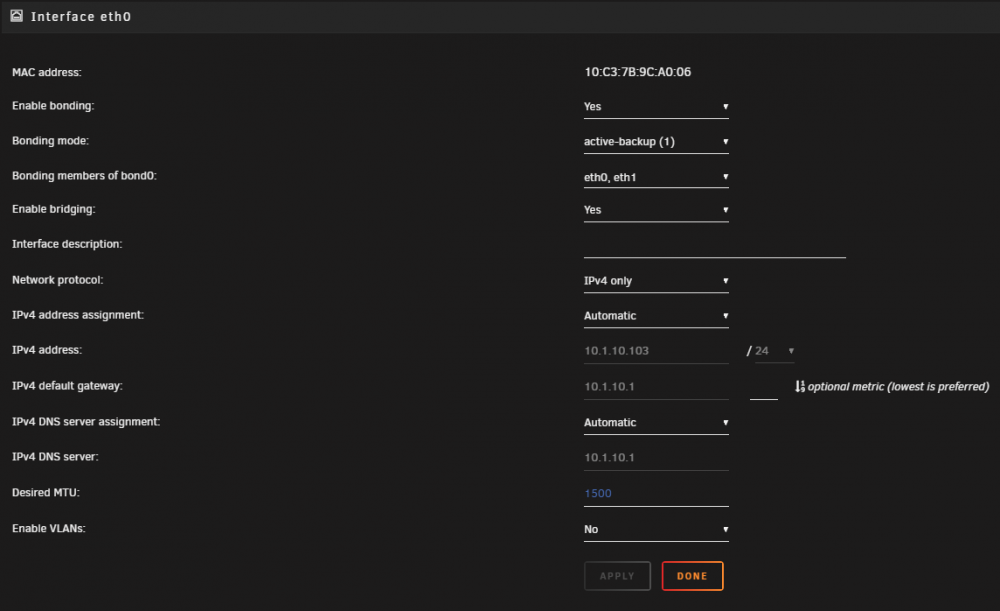Viewport: 1000px width, 611px height.
Task: Click the 'Desired MTU:' label
Action: (46, 492)
